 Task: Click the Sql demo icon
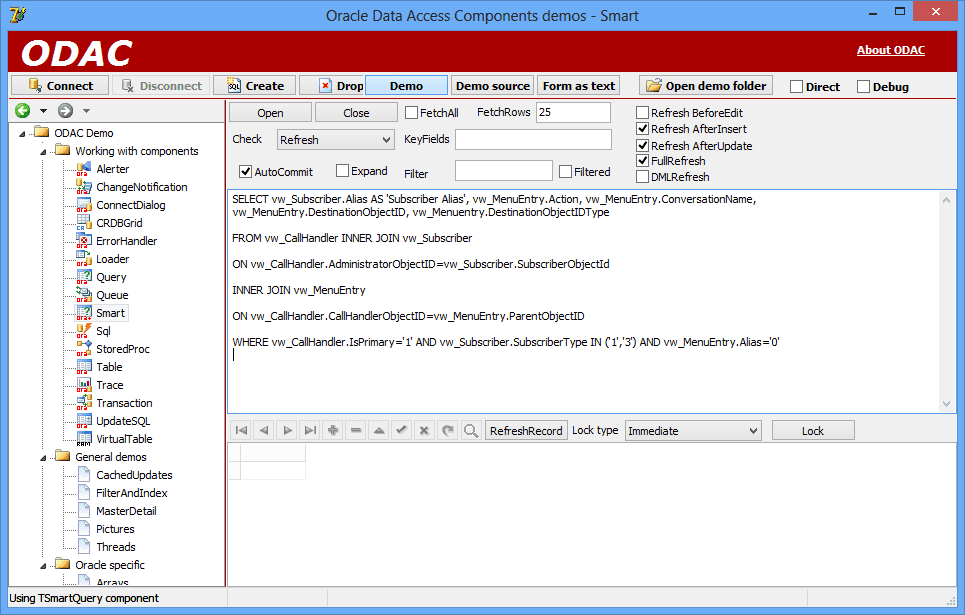84,331
